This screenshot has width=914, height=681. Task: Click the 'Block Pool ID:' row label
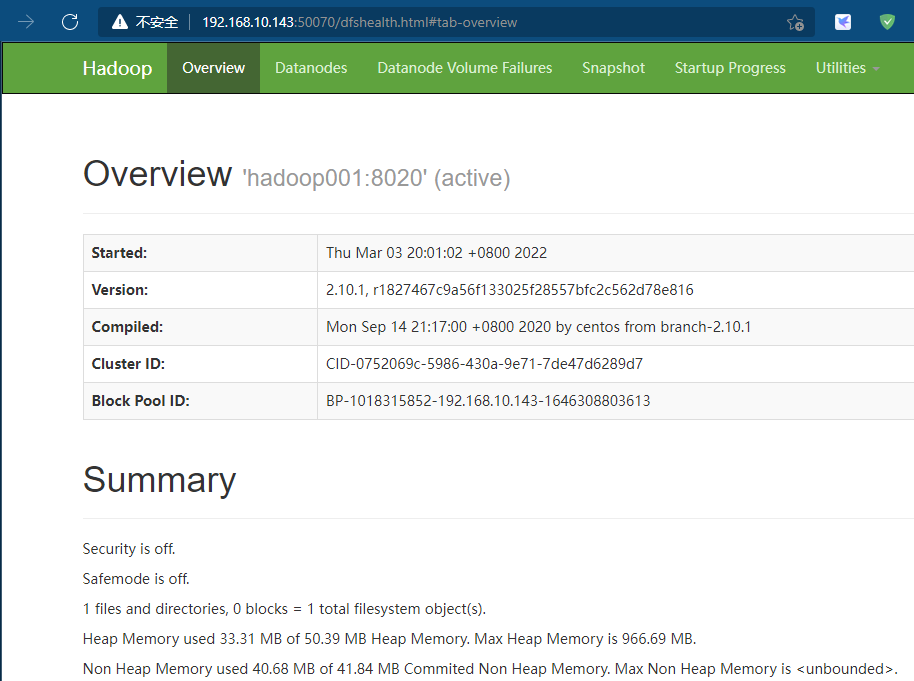[x=140, y=401]
